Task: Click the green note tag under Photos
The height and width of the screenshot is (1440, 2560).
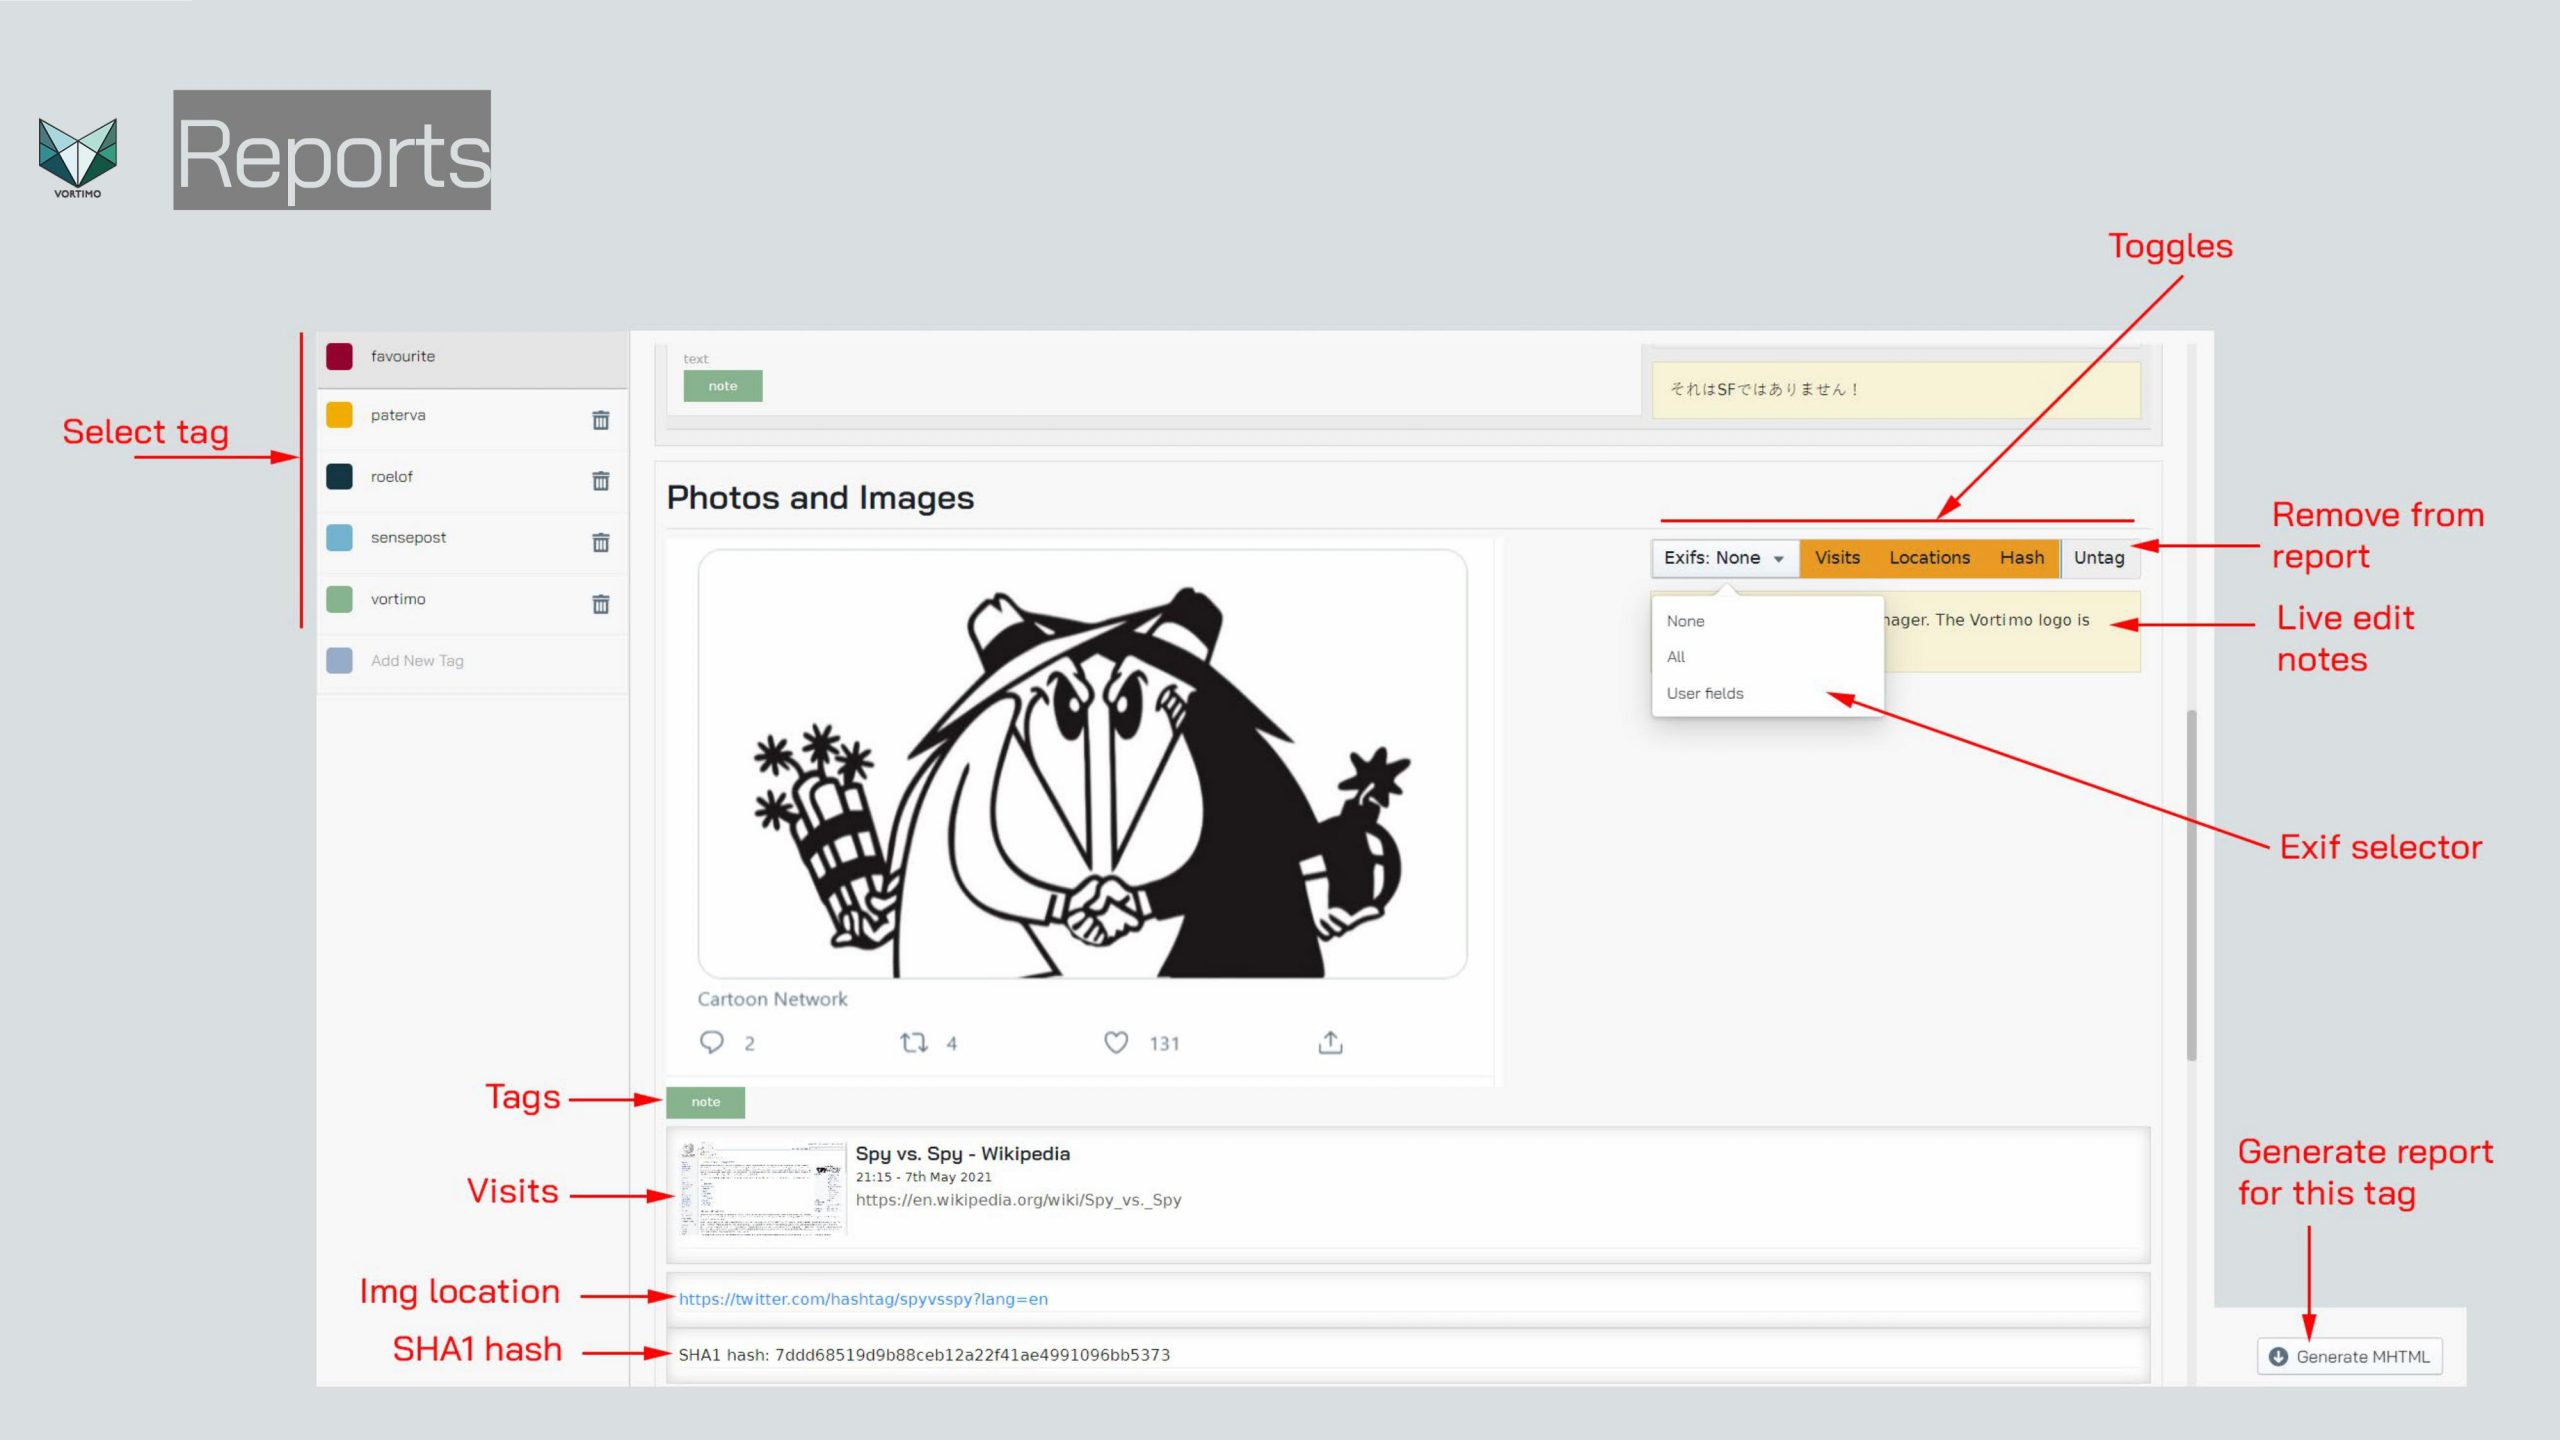Action: coord(705,1102)
